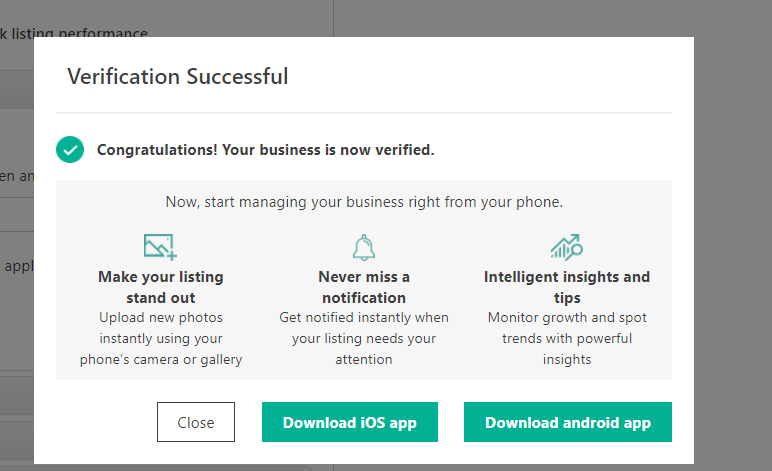Download the android app
Screen dimensions: 772x471
click(568, 422)
